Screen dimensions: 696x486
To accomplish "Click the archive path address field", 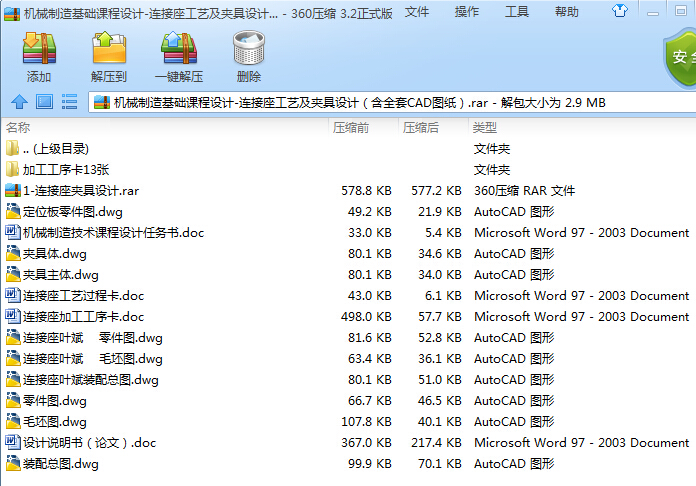I will [392, 103].
